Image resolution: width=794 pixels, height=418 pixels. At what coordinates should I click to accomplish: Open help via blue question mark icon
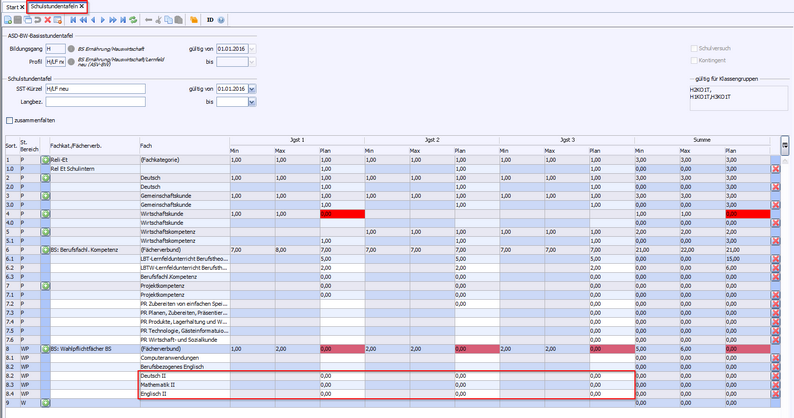click(221, 20)
